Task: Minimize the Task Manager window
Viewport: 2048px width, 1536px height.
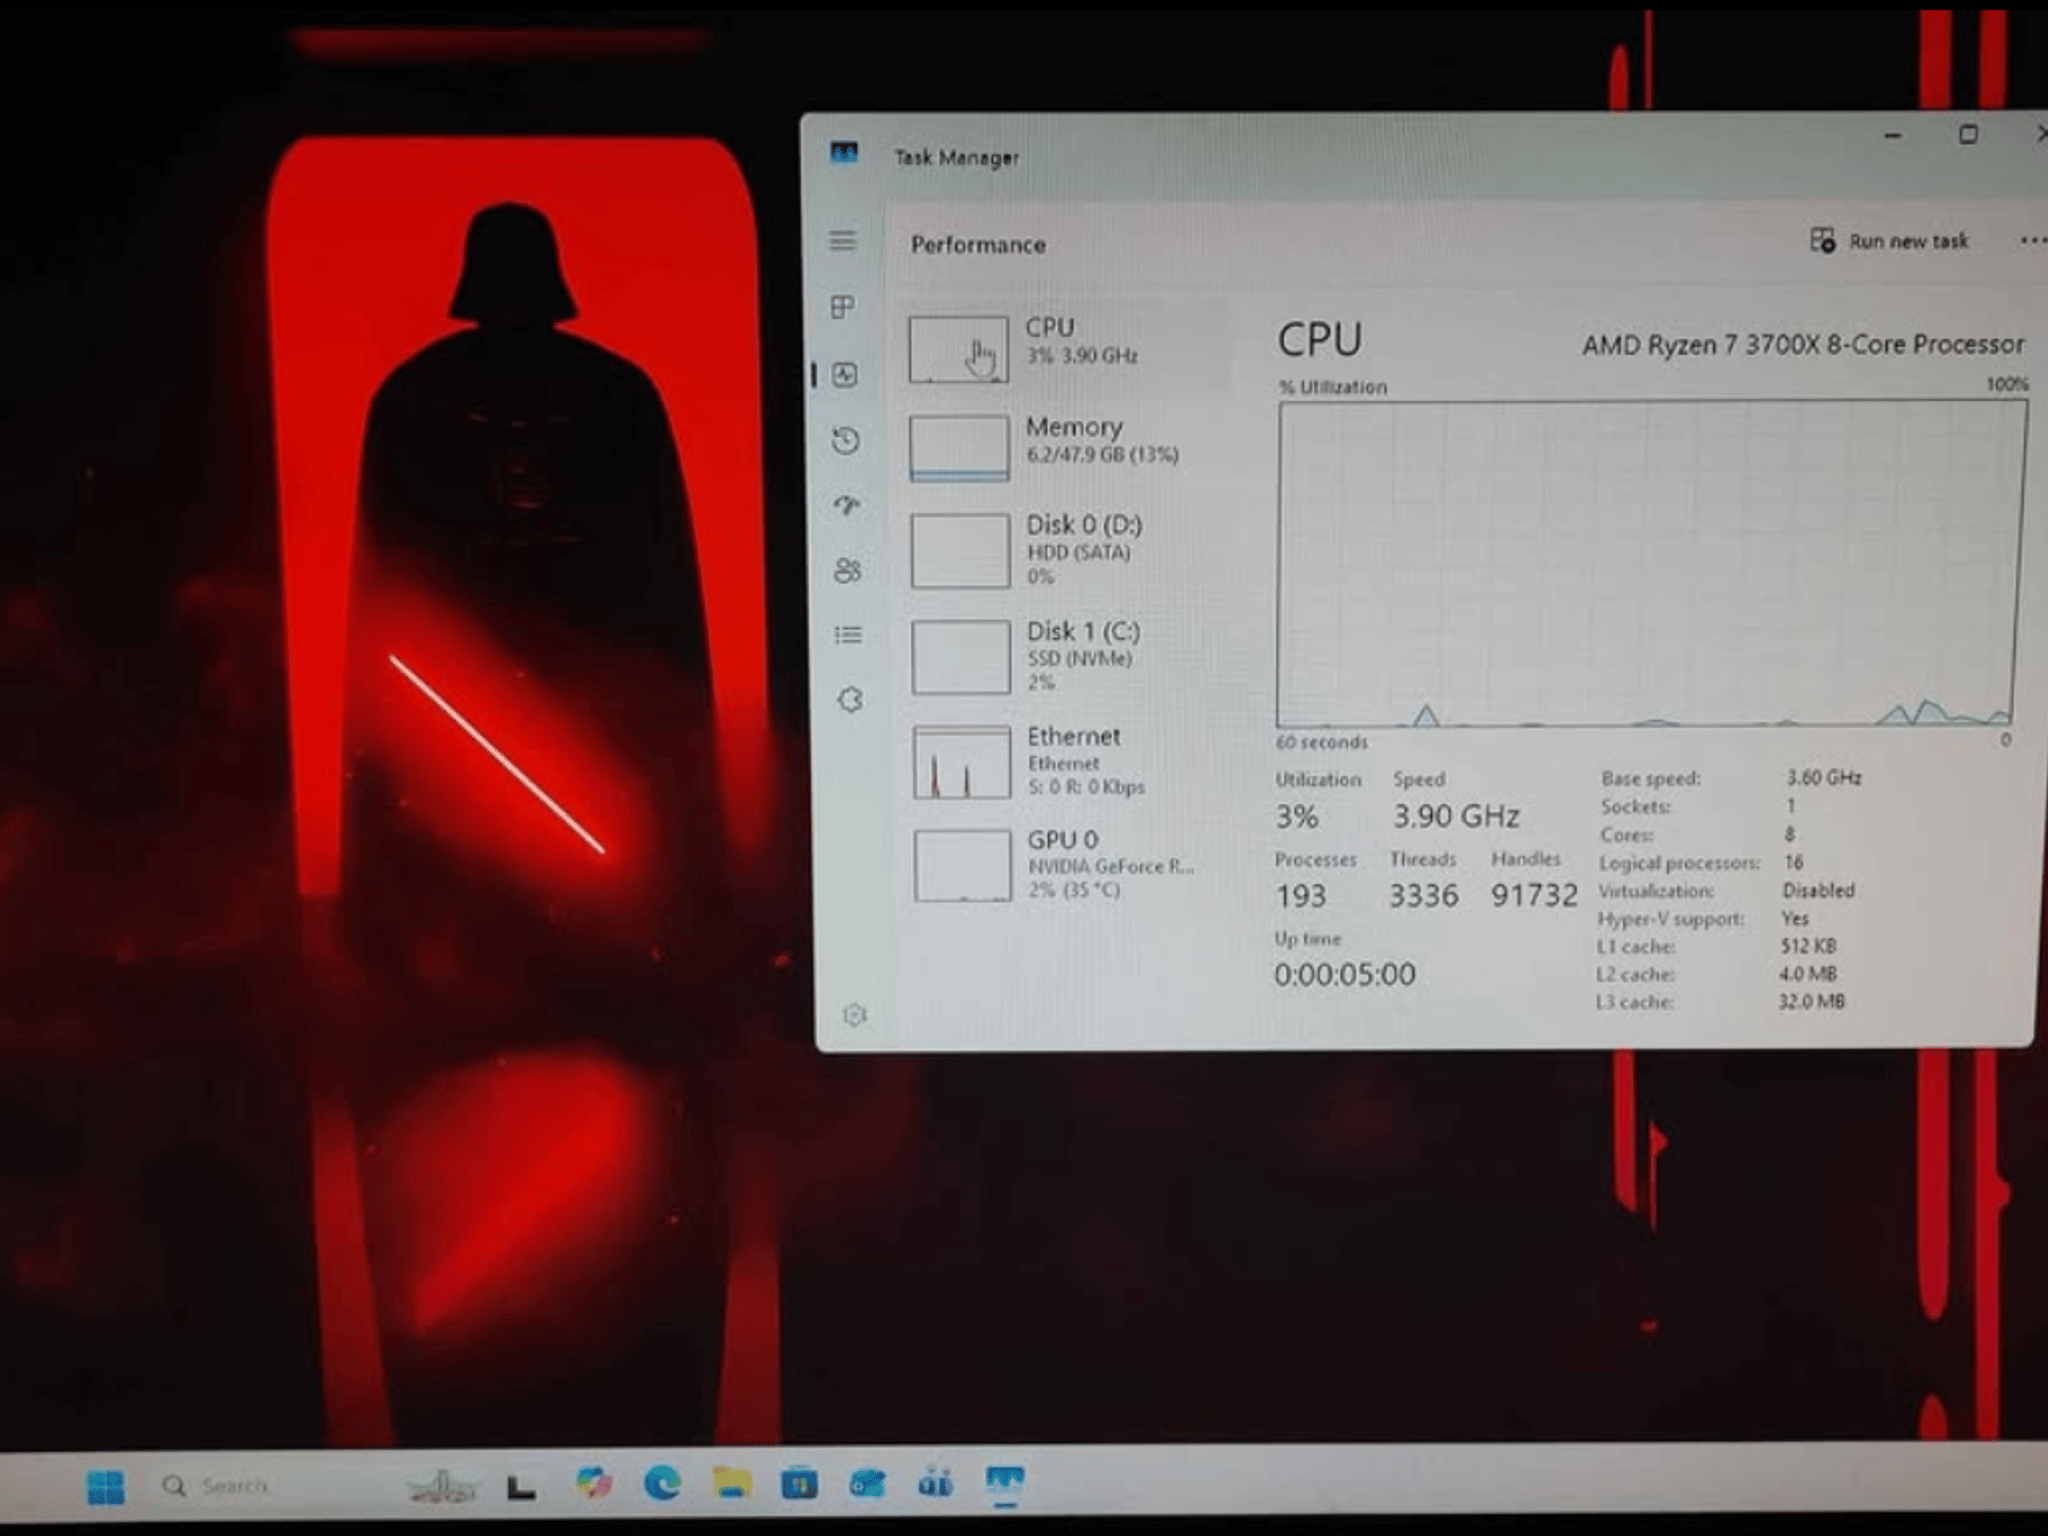Action: 1892,136
